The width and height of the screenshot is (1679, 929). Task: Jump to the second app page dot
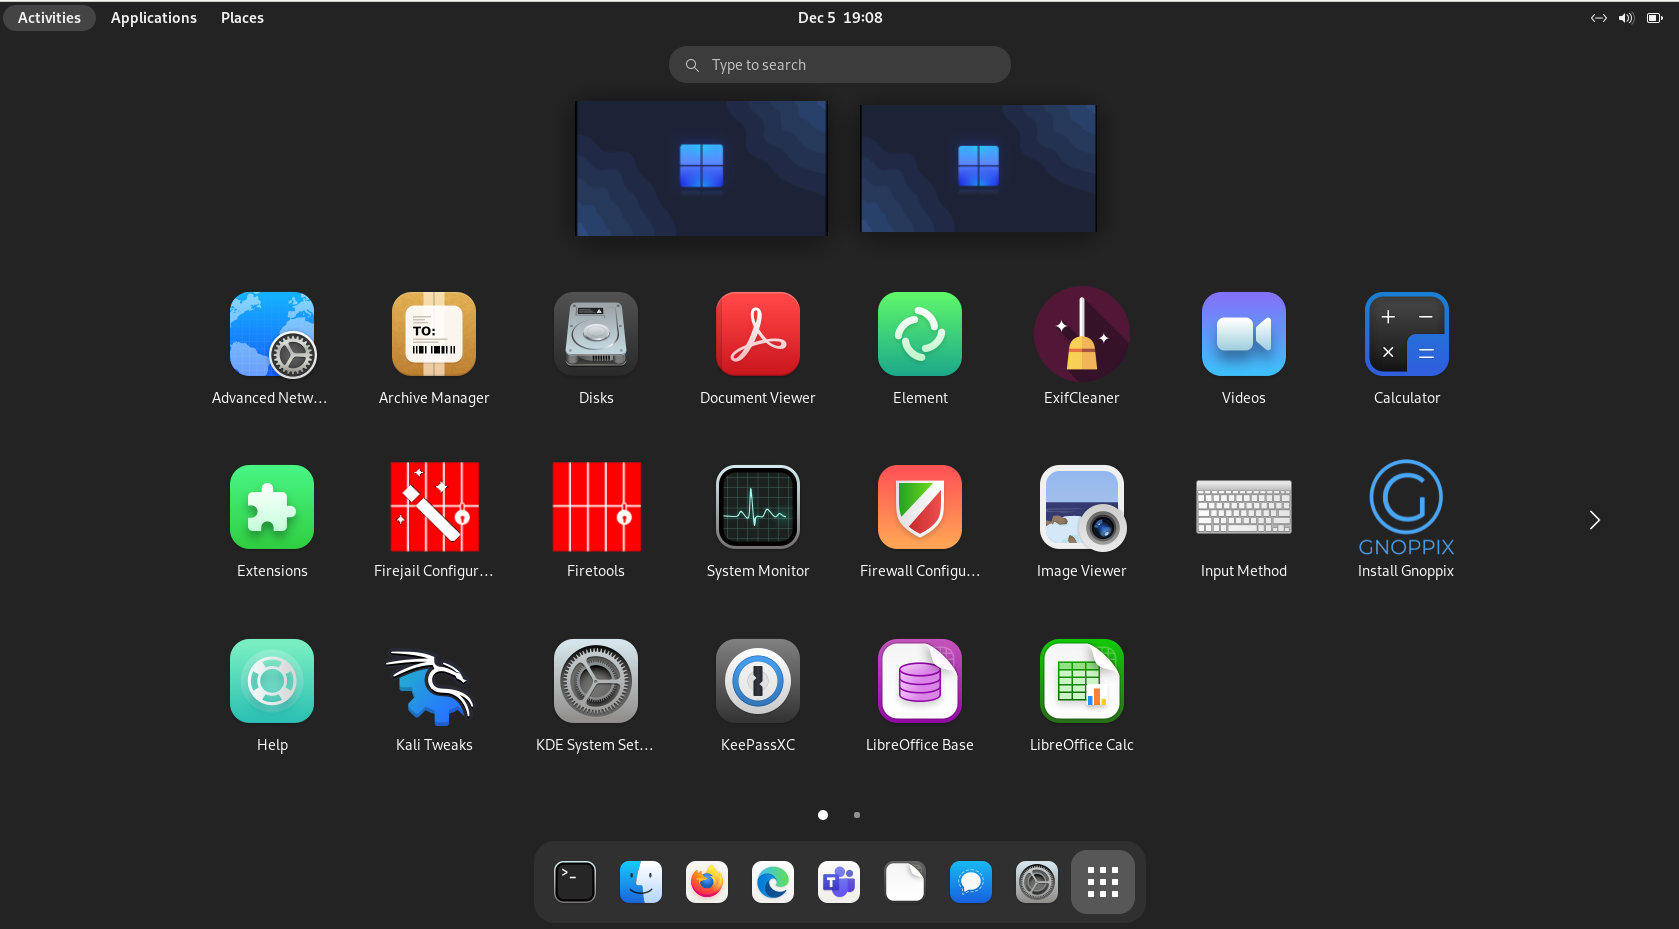[856, 815]
